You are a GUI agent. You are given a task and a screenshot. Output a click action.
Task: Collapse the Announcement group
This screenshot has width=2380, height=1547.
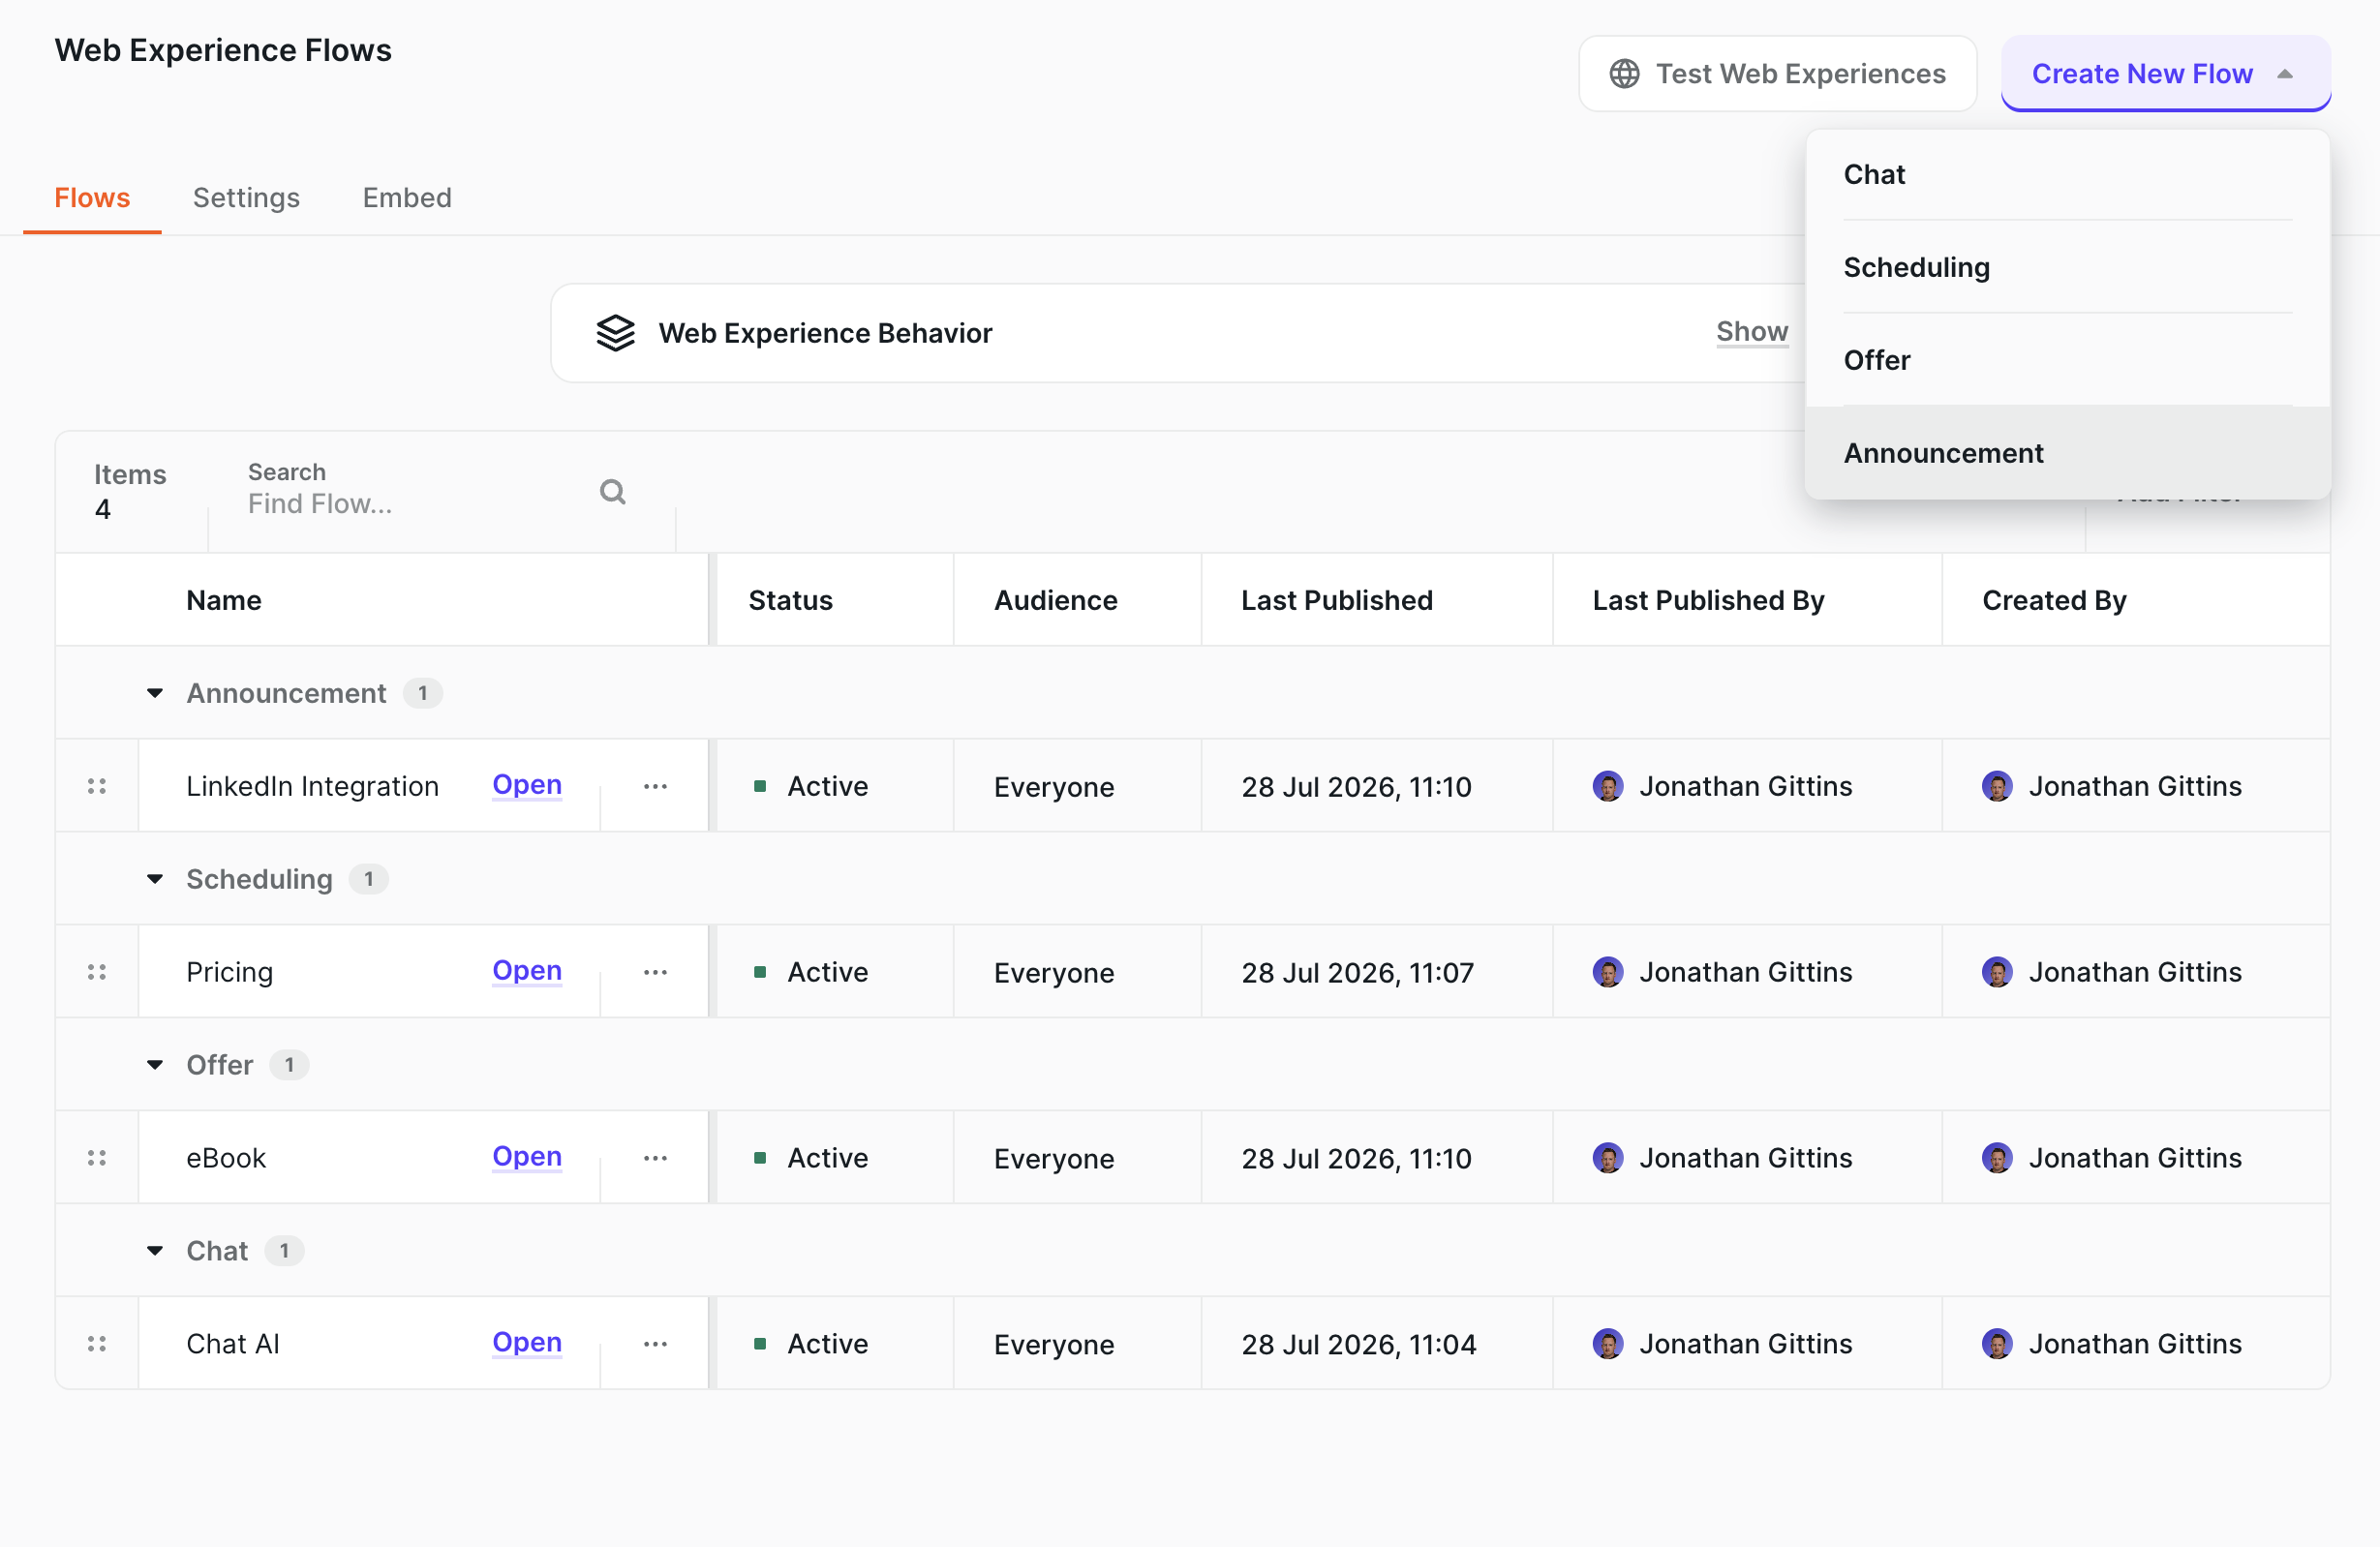click(155, 693)
